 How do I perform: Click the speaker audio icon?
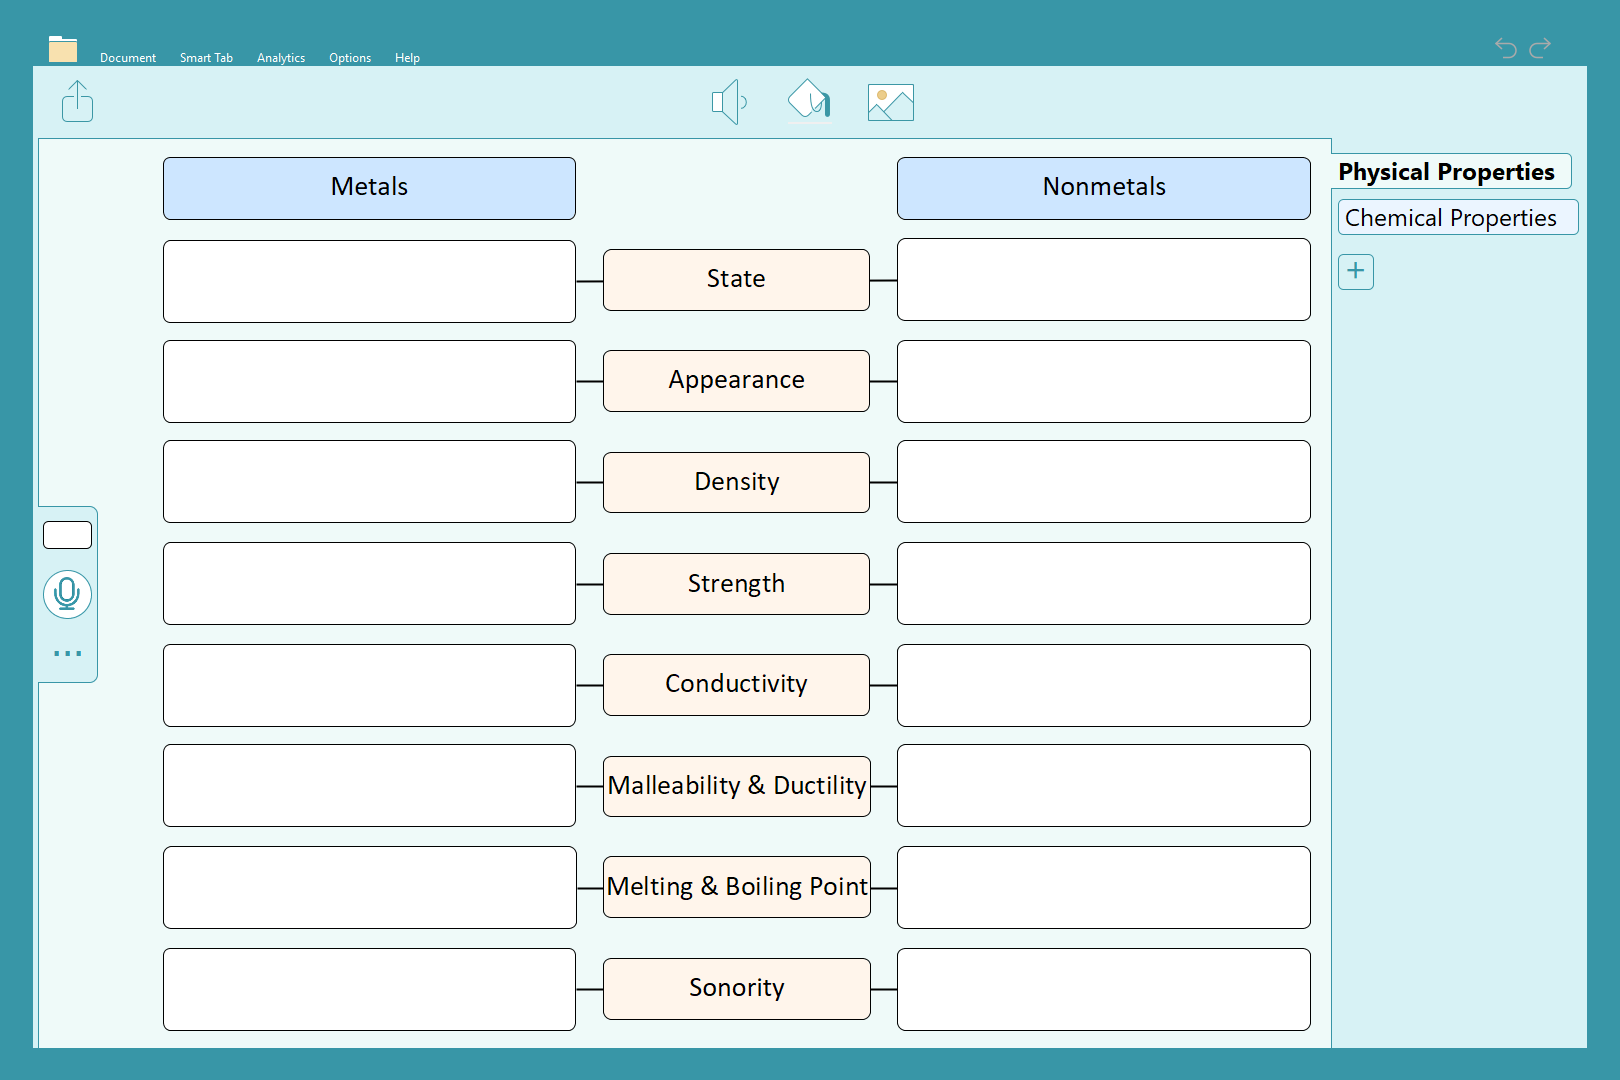729,102
